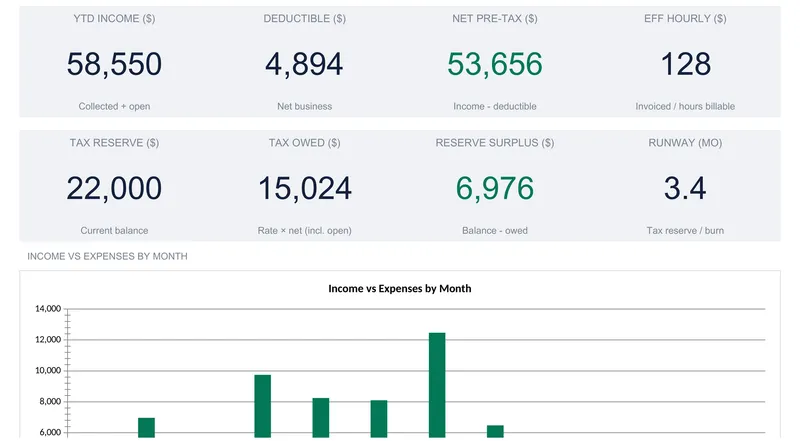The width and height of the screenshot is (800, 441).
Task: Click the 'Invoiced / hours billable' caption
Action: click(x=685, y=107)
